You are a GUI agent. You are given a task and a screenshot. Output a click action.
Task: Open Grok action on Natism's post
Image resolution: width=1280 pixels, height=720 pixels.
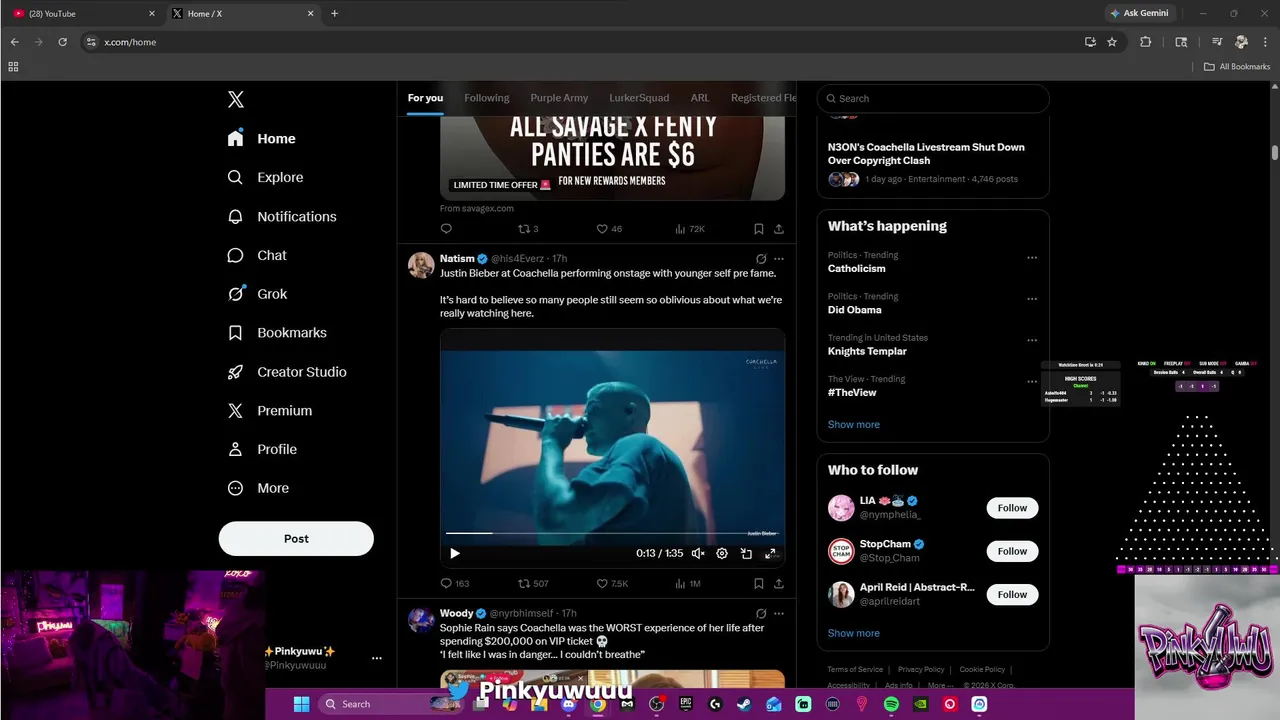click(761, 259)
